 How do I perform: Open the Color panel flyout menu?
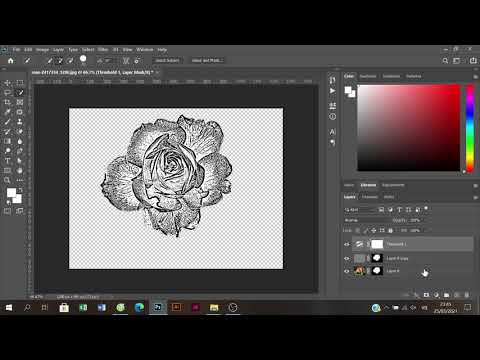pyautogui.click(x=475, y=76)
